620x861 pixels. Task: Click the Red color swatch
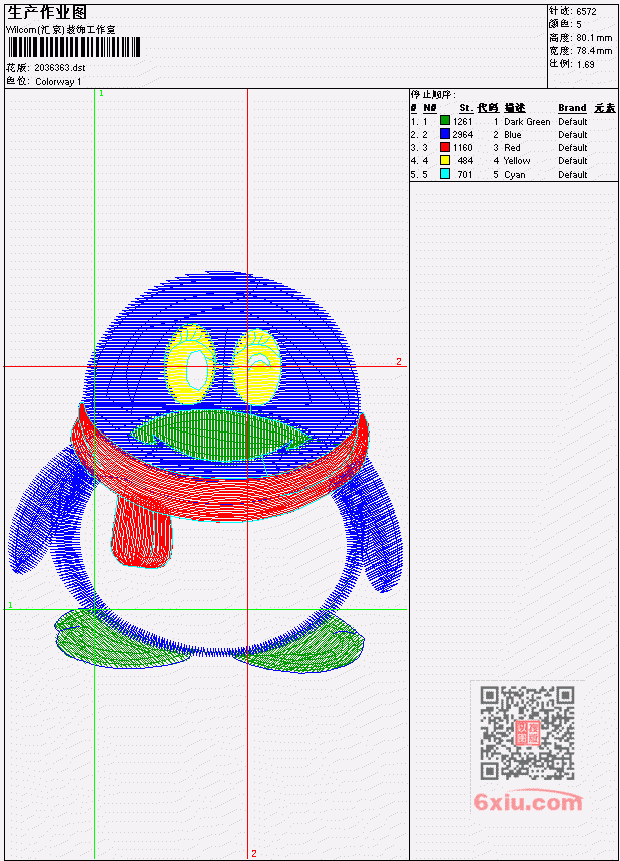tap(445, 147)
